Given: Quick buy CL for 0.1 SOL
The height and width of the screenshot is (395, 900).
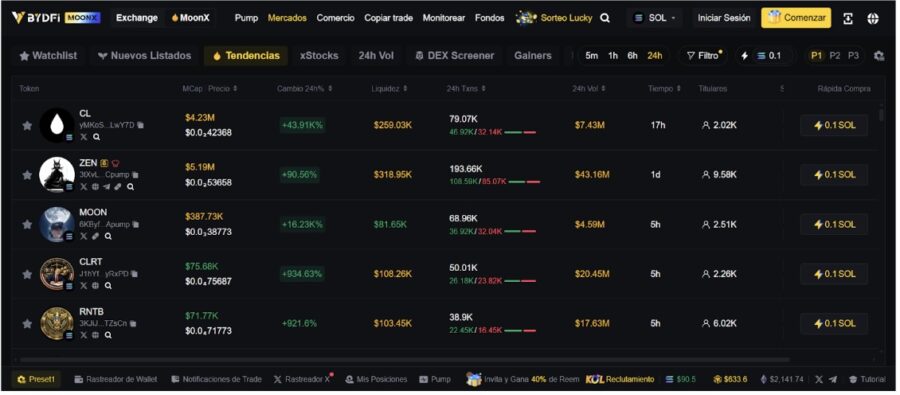Looking at the screenshot, I should click(834, 125).
